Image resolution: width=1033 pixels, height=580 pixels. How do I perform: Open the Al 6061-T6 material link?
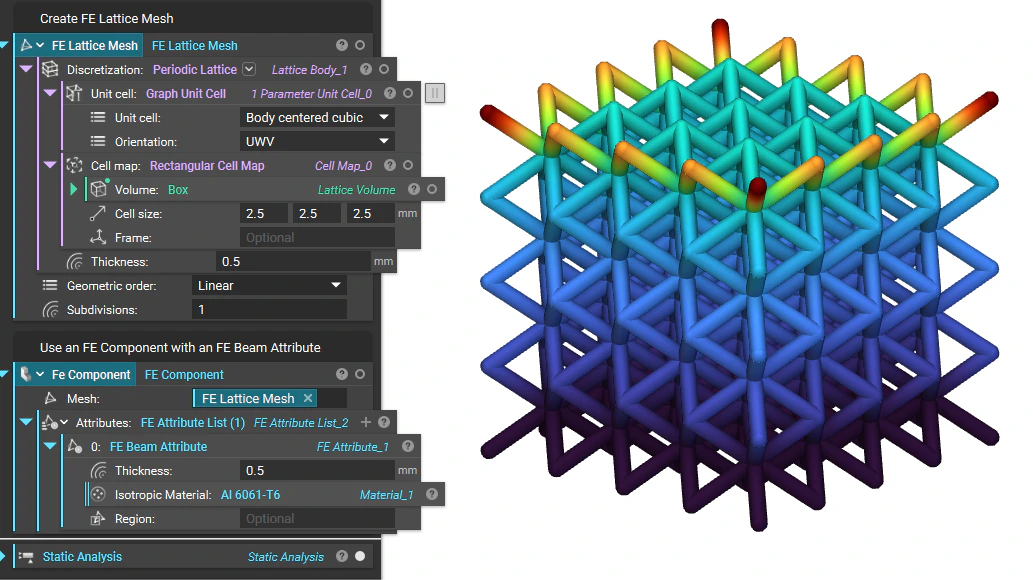[x=251, y=494]
